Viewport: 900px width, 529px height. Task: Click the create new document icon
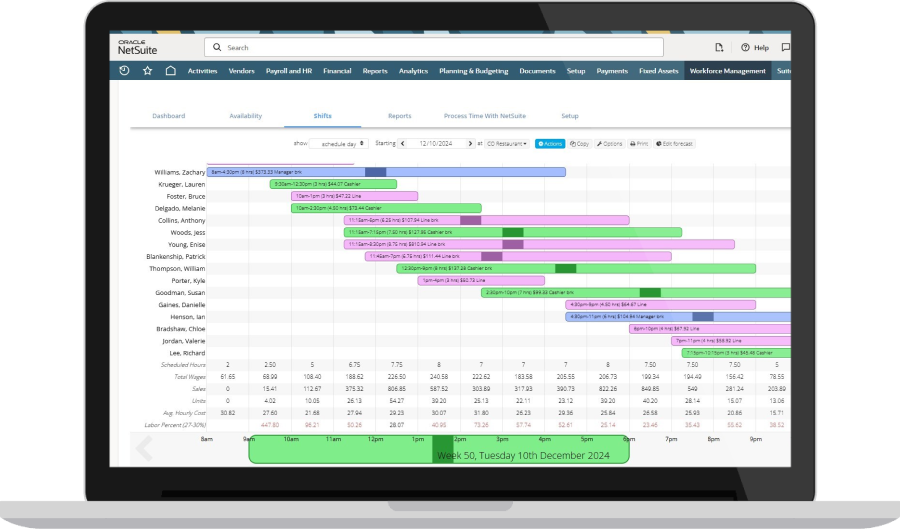(719, 47)
